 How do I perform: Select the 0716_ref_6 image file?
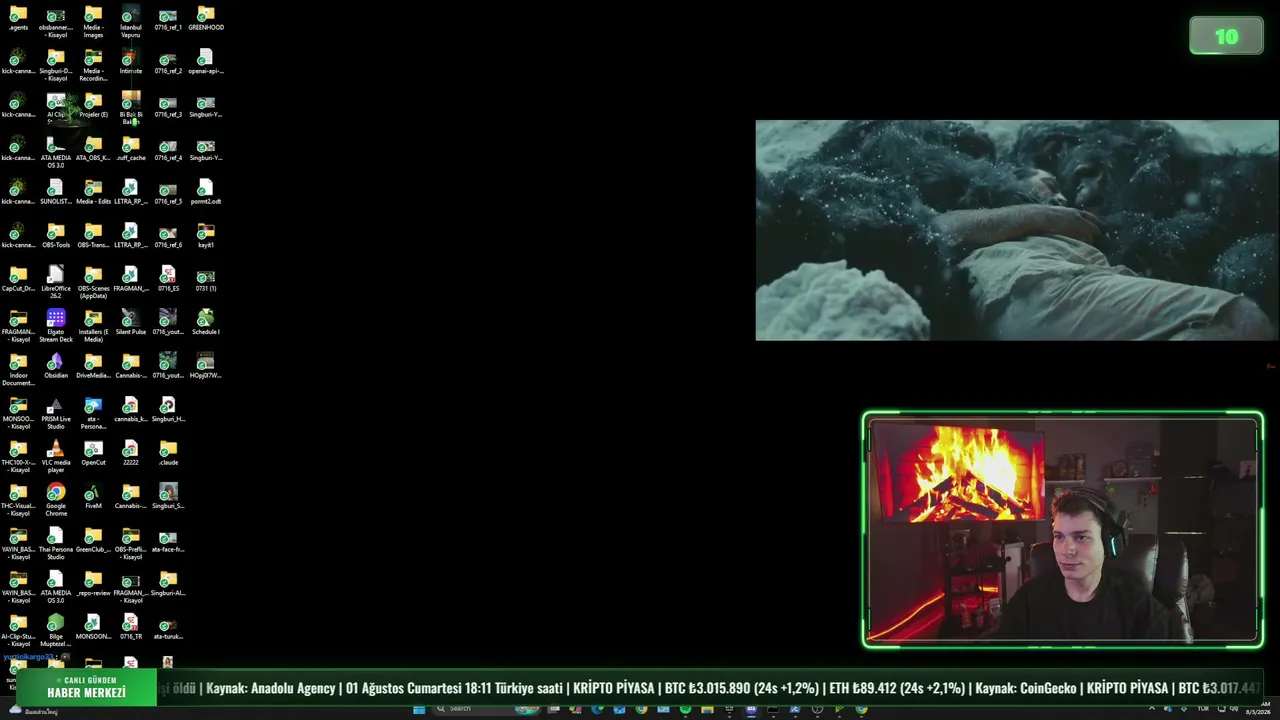168,236
